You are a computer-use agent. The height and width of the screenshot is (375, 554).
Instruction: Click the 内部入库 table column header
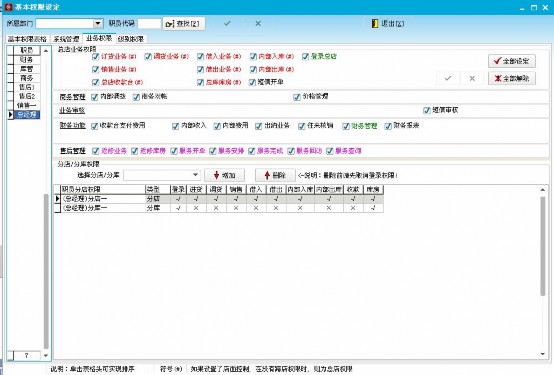pyautogui.click(x=300, y=189)
